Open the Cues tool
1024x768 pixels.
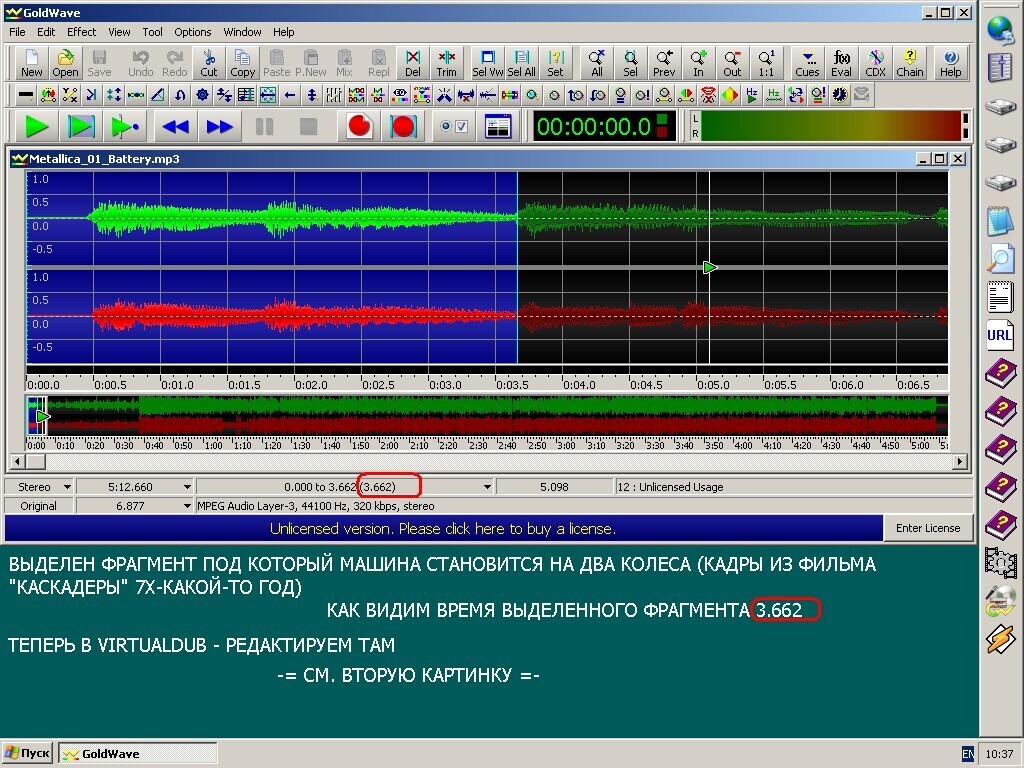(807, 63)
